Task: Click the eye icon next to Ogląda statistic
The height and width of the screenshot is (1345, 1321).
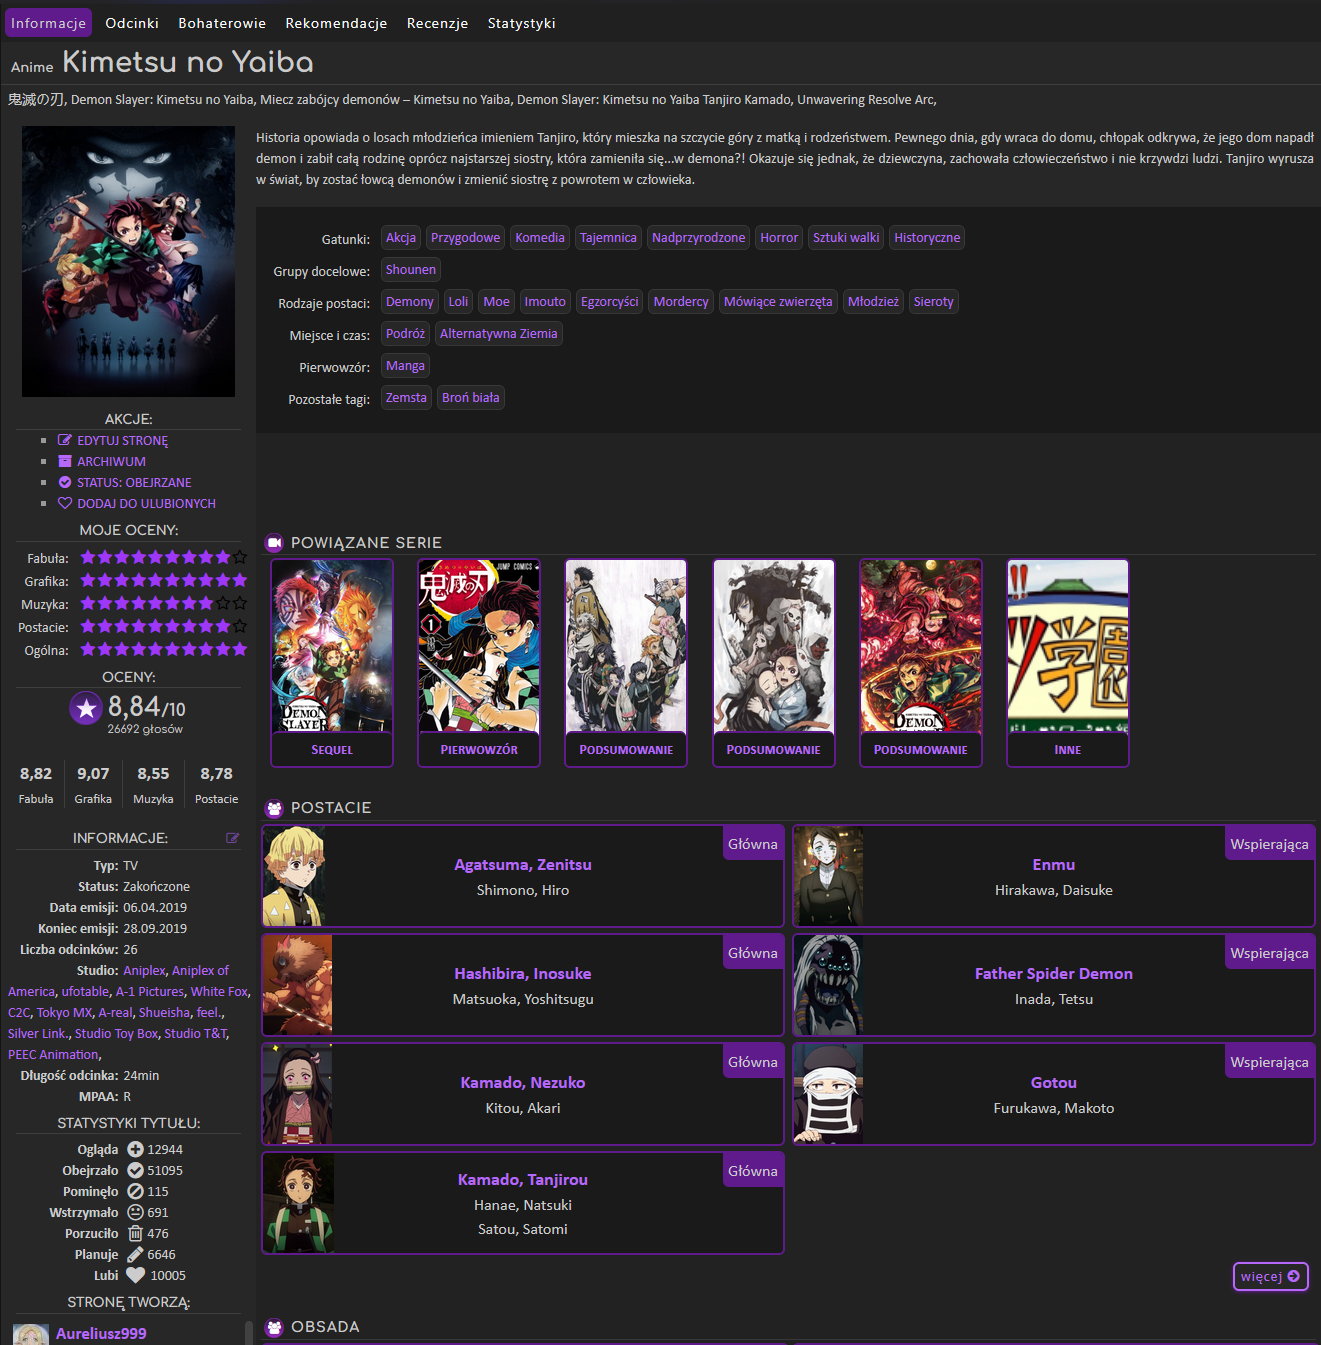Action: pyautogui.click(x=135, y=1149)
